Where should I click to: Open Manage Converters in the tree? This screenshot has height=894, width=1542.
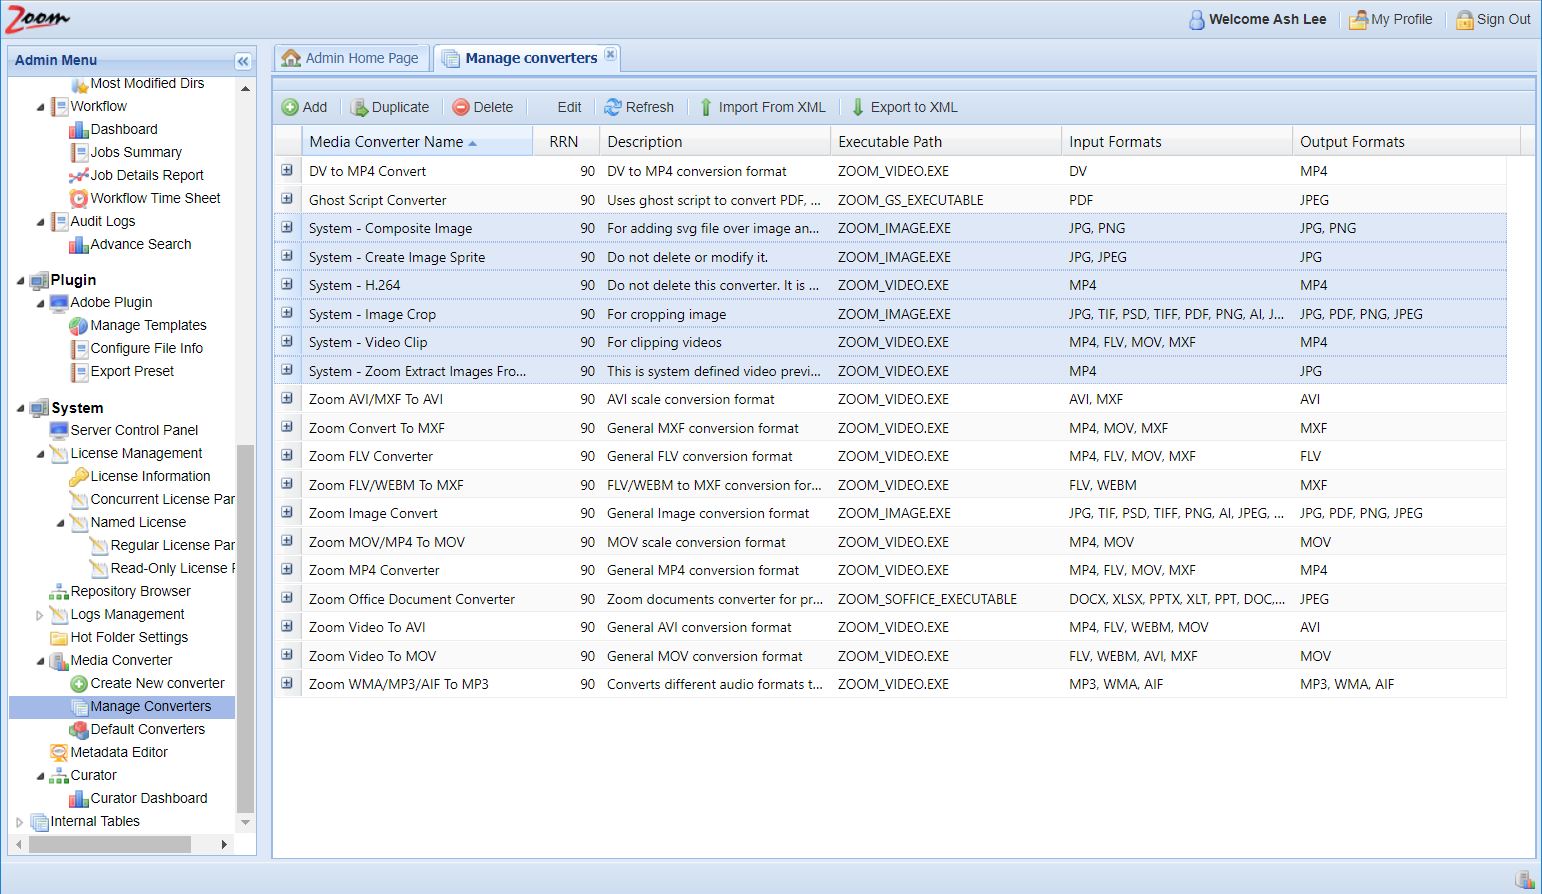click(151, 706)
